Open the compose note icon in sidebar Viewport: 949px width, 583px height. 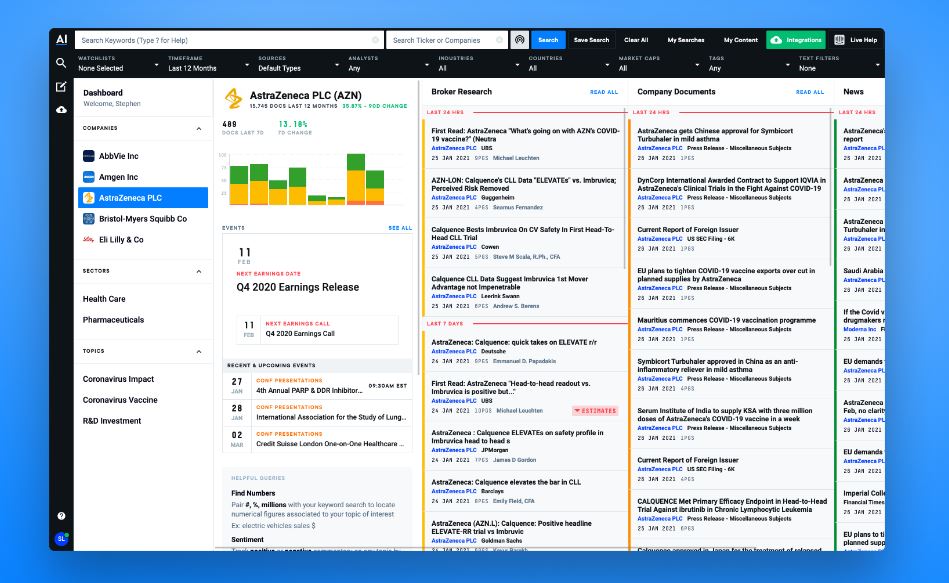[x=61, y=87]
